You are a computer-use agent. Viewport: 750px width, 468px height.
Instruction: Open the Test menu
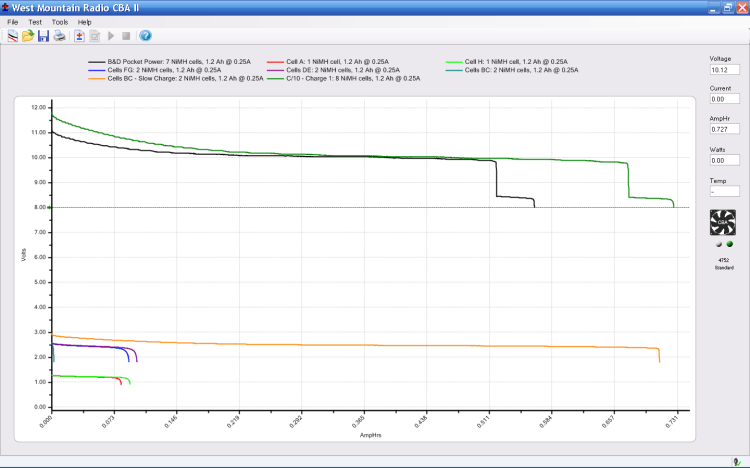(x=35, y=21)
